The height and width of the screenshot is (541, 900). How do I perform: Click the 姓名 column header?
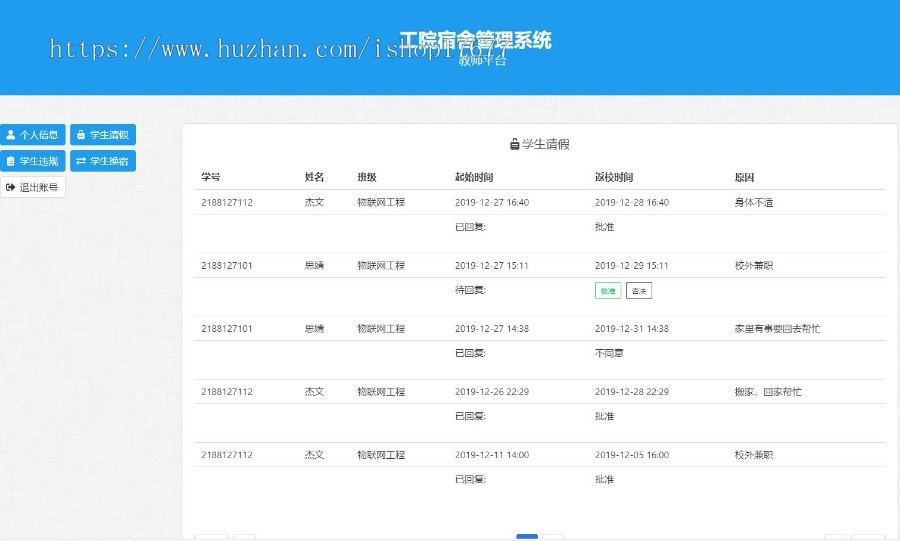click(x=314, y=177)
